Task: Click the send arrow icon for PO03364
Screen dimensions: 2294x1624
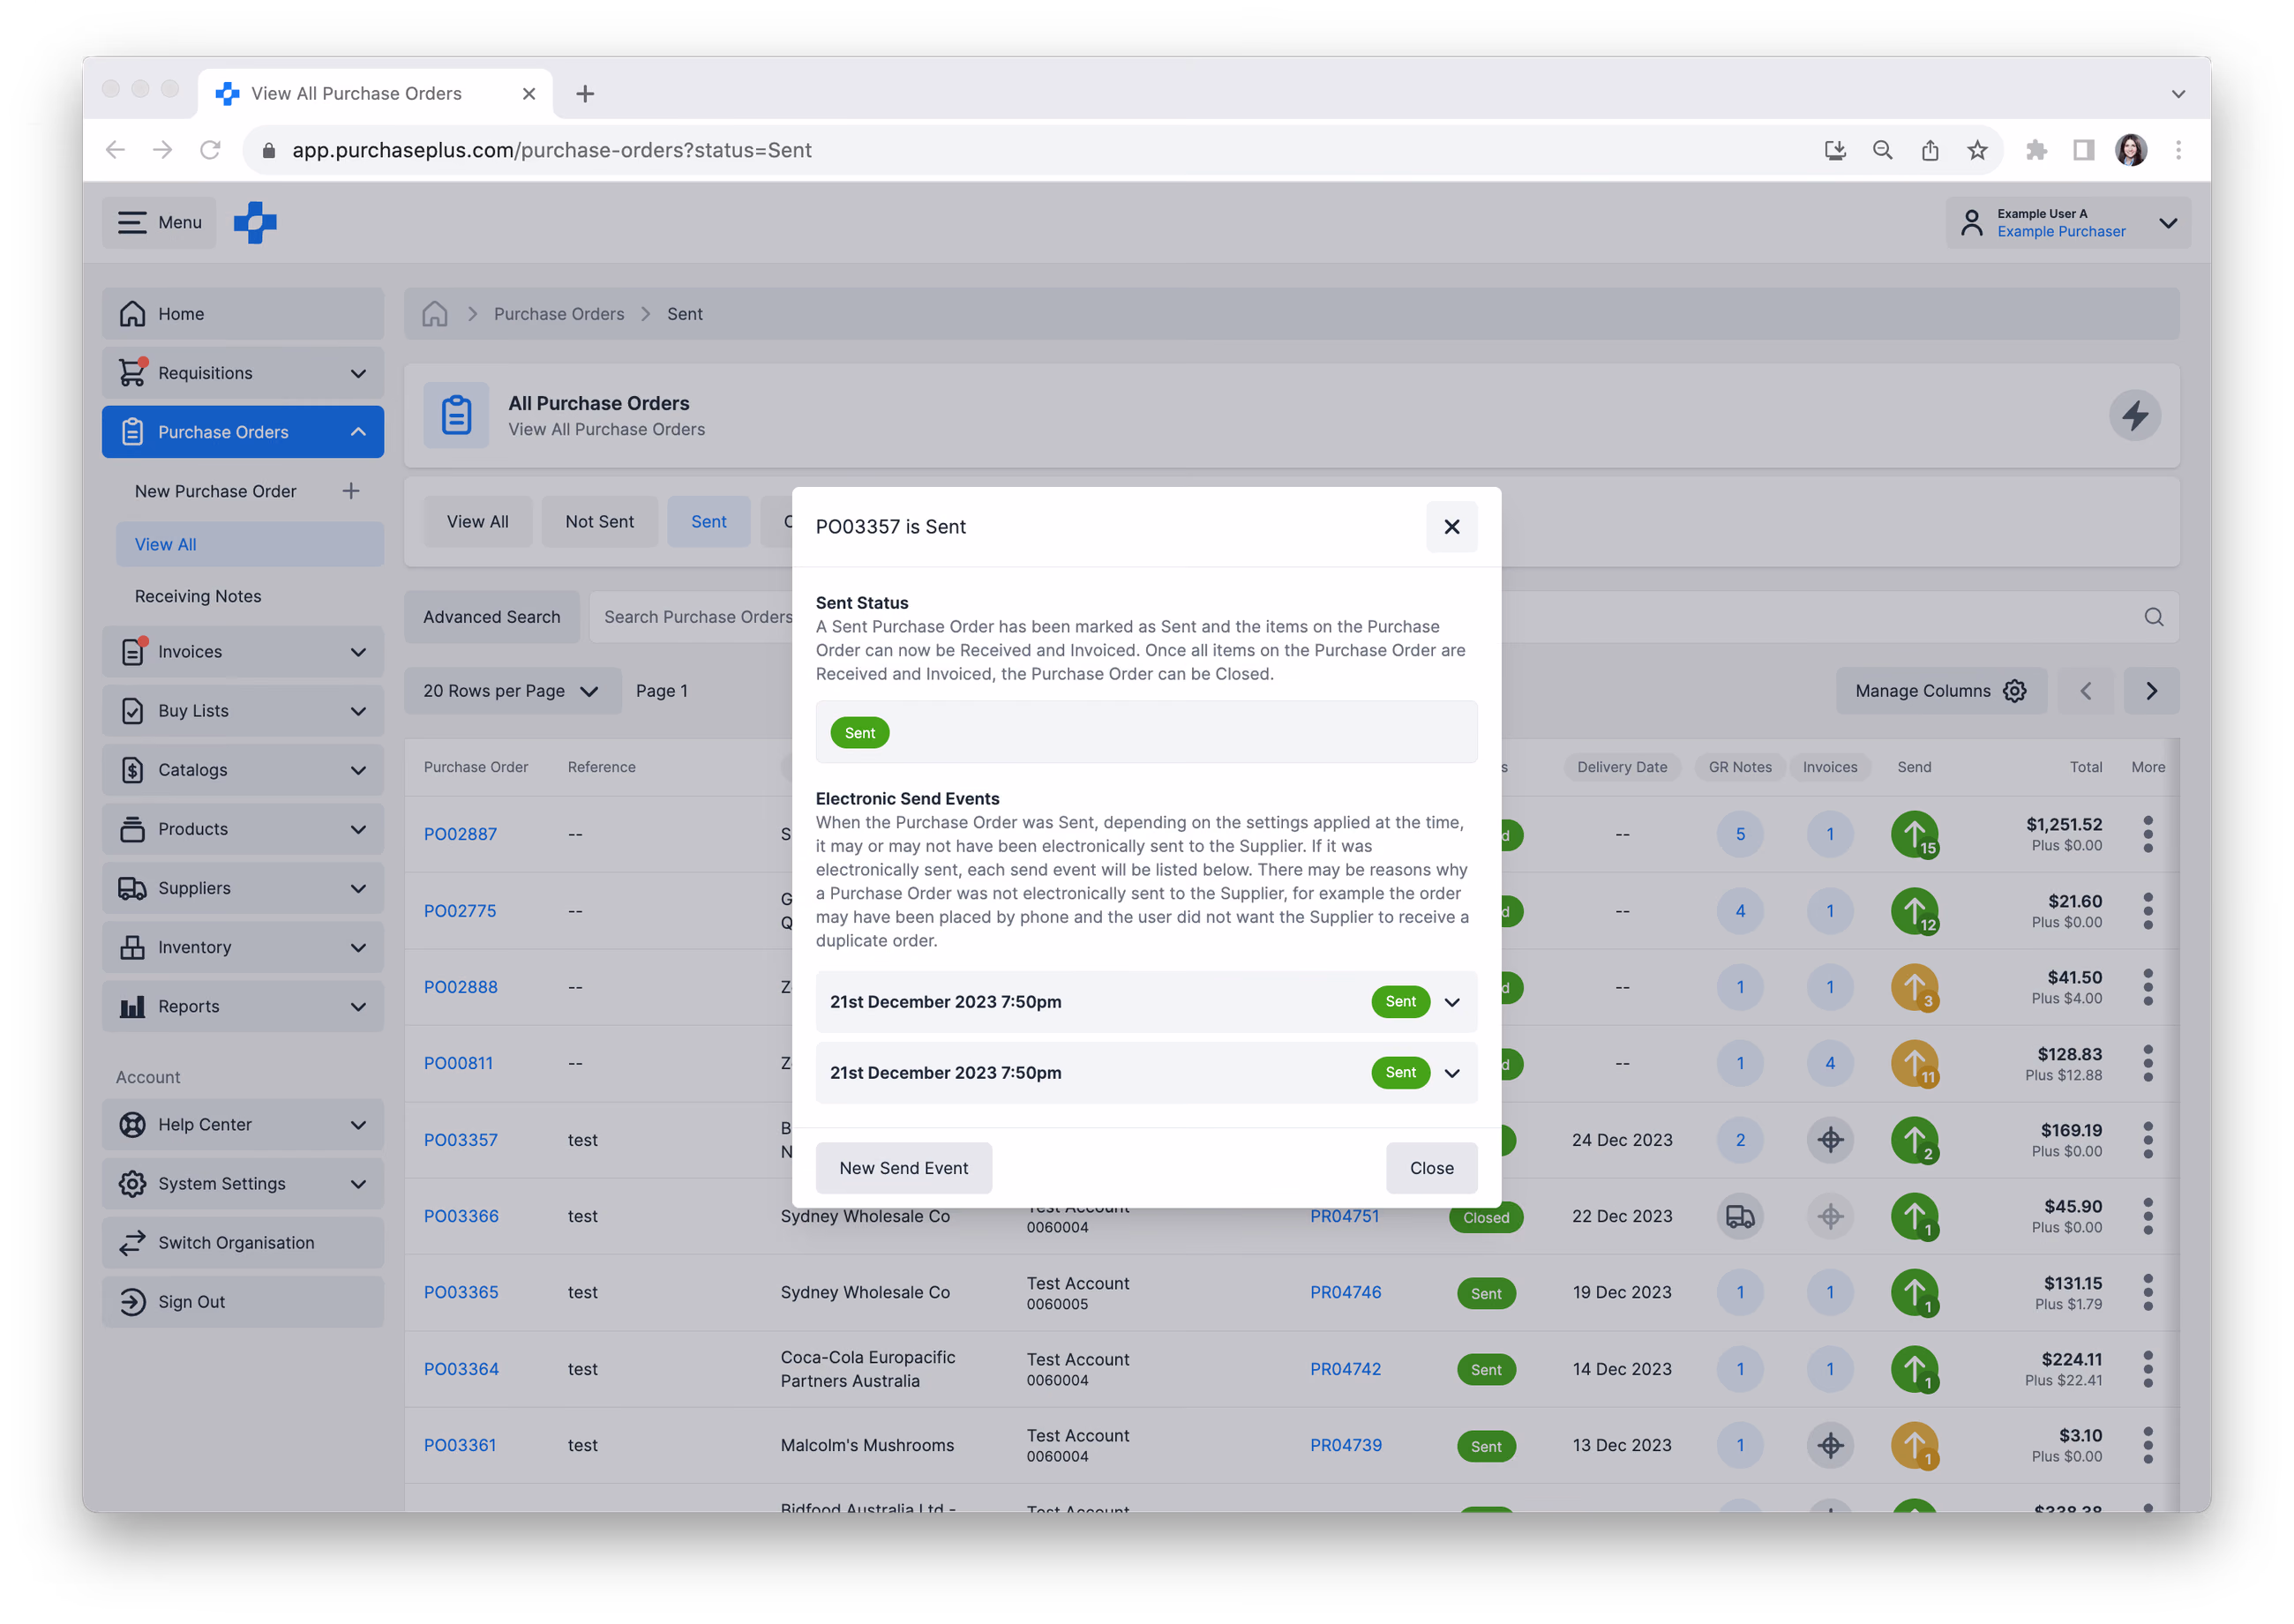Action: pyautogui.click(x=1914, y=1369)
